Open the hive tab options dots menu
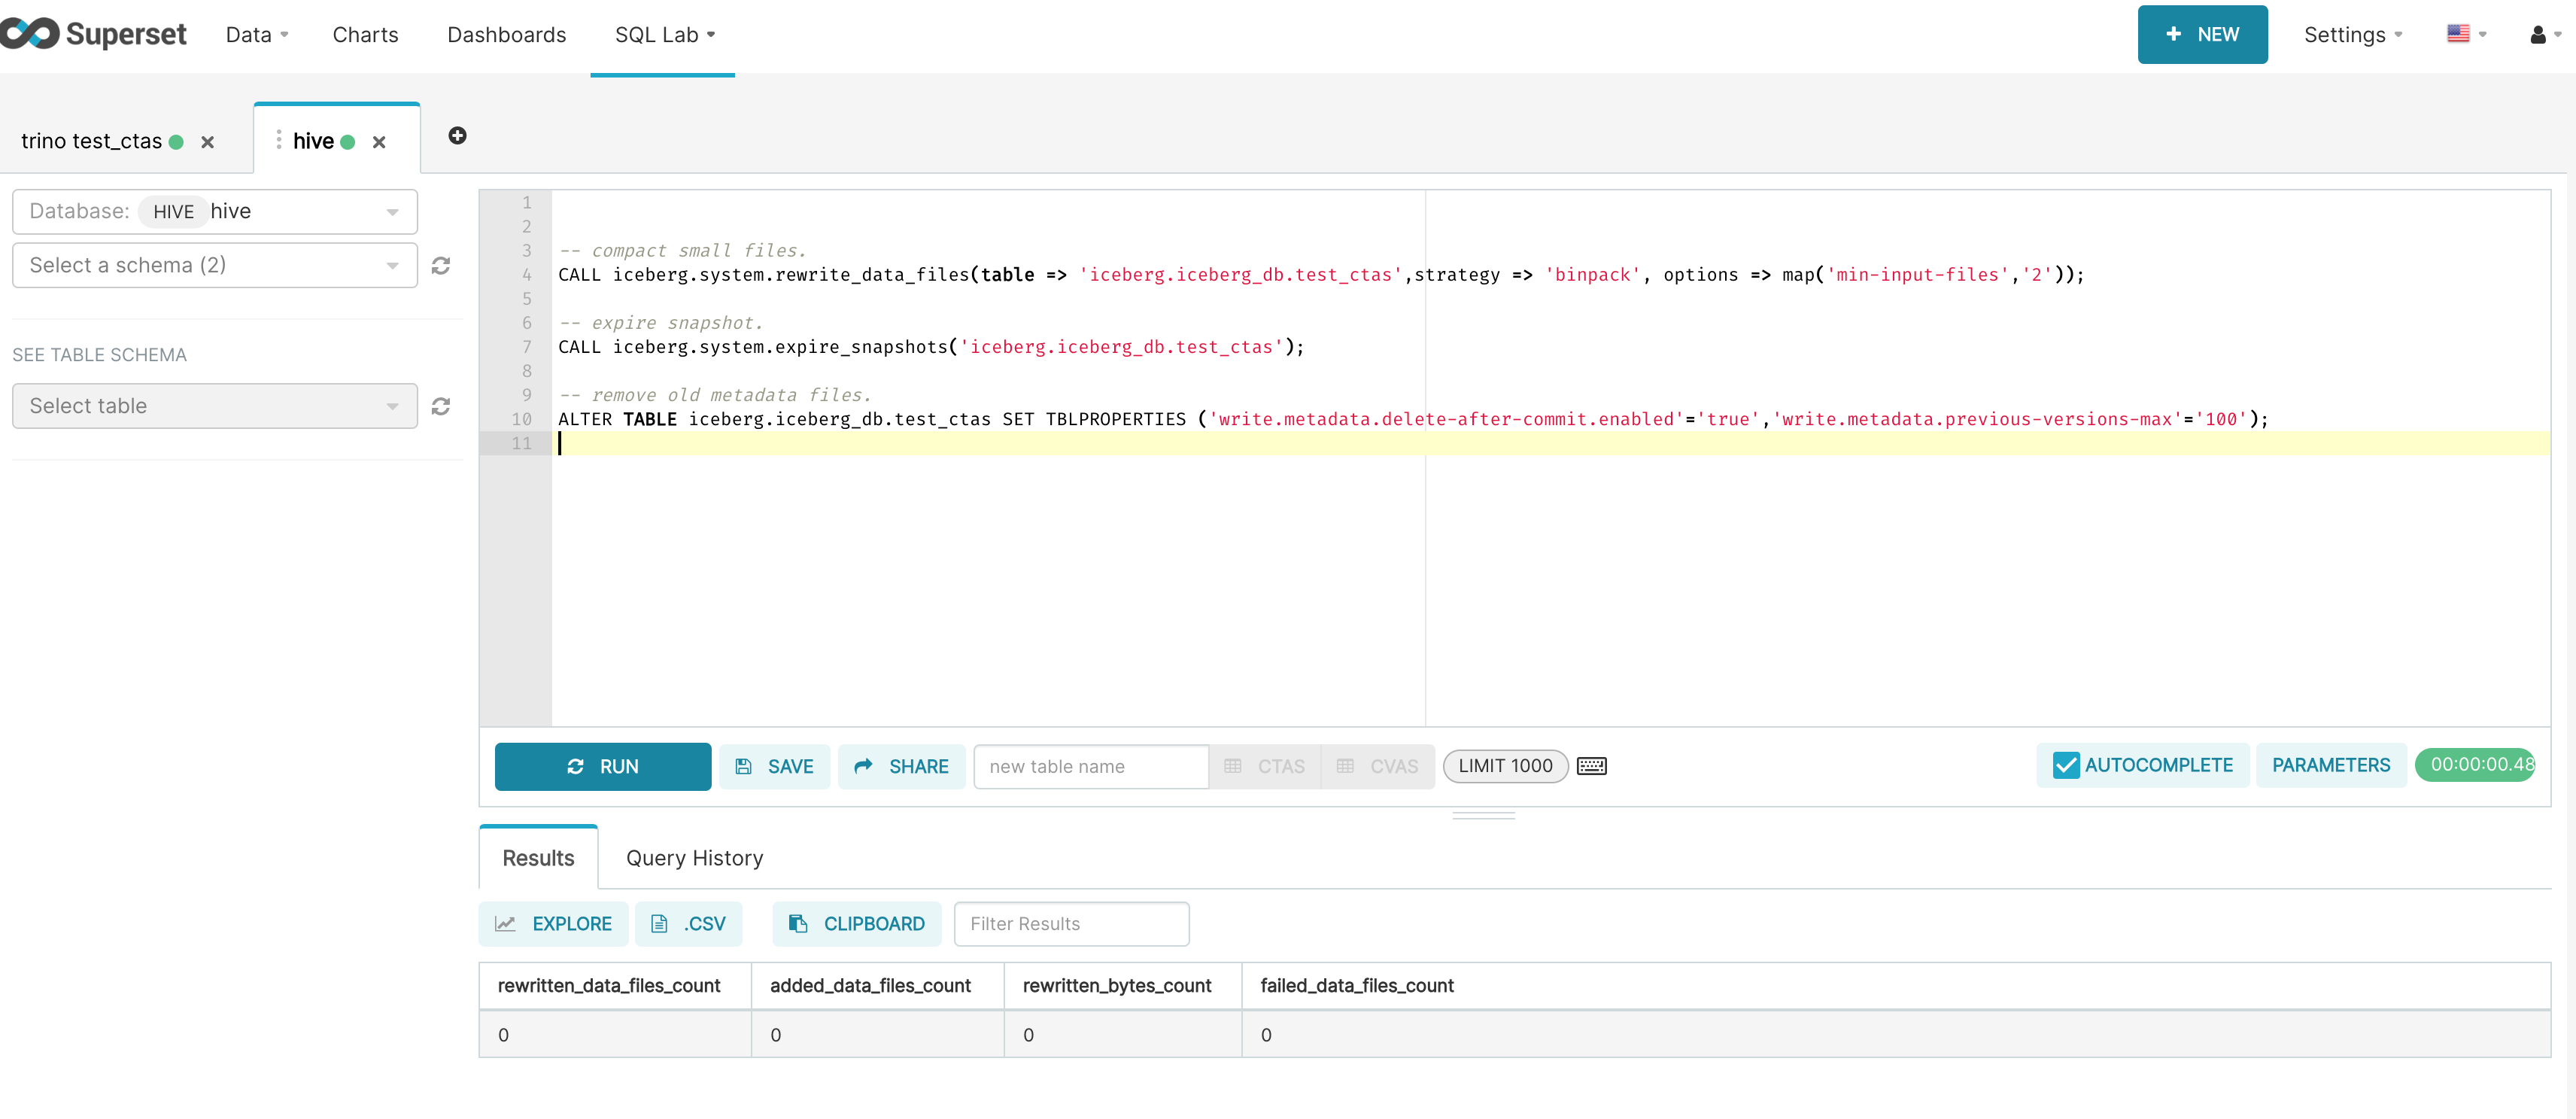The image size is (2576, 1119). [x=278, y=140]
